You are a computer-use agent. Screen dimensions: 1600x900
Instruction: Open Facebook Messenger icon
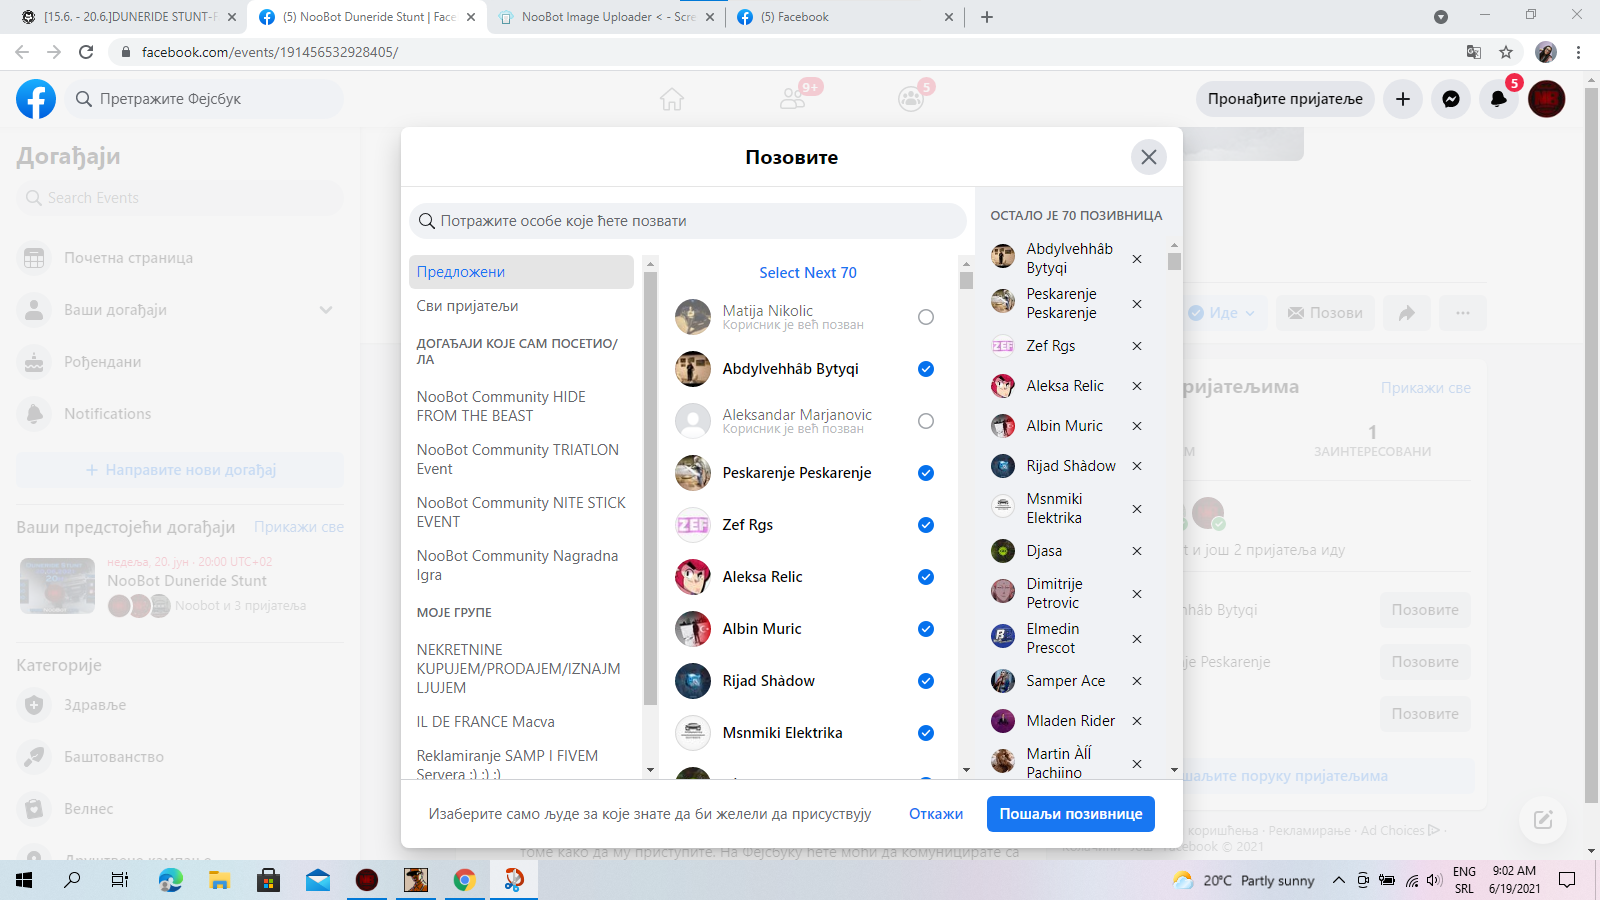coord(1450,99)
